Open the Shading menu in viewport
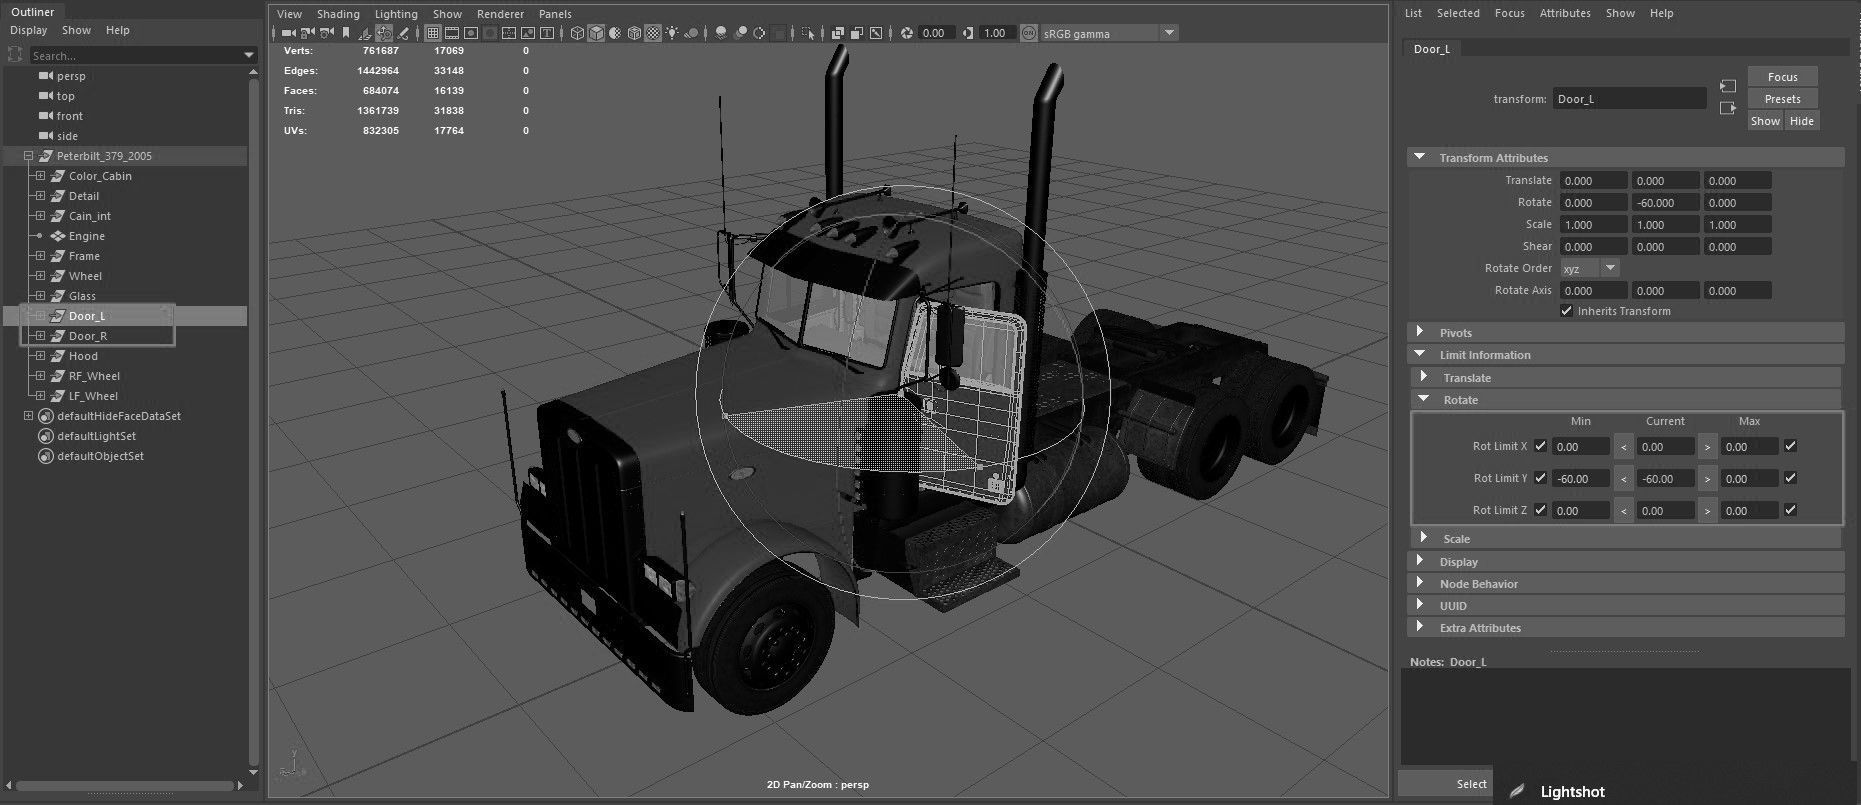This screenshot has width=1861, height=805. (338, 14)
